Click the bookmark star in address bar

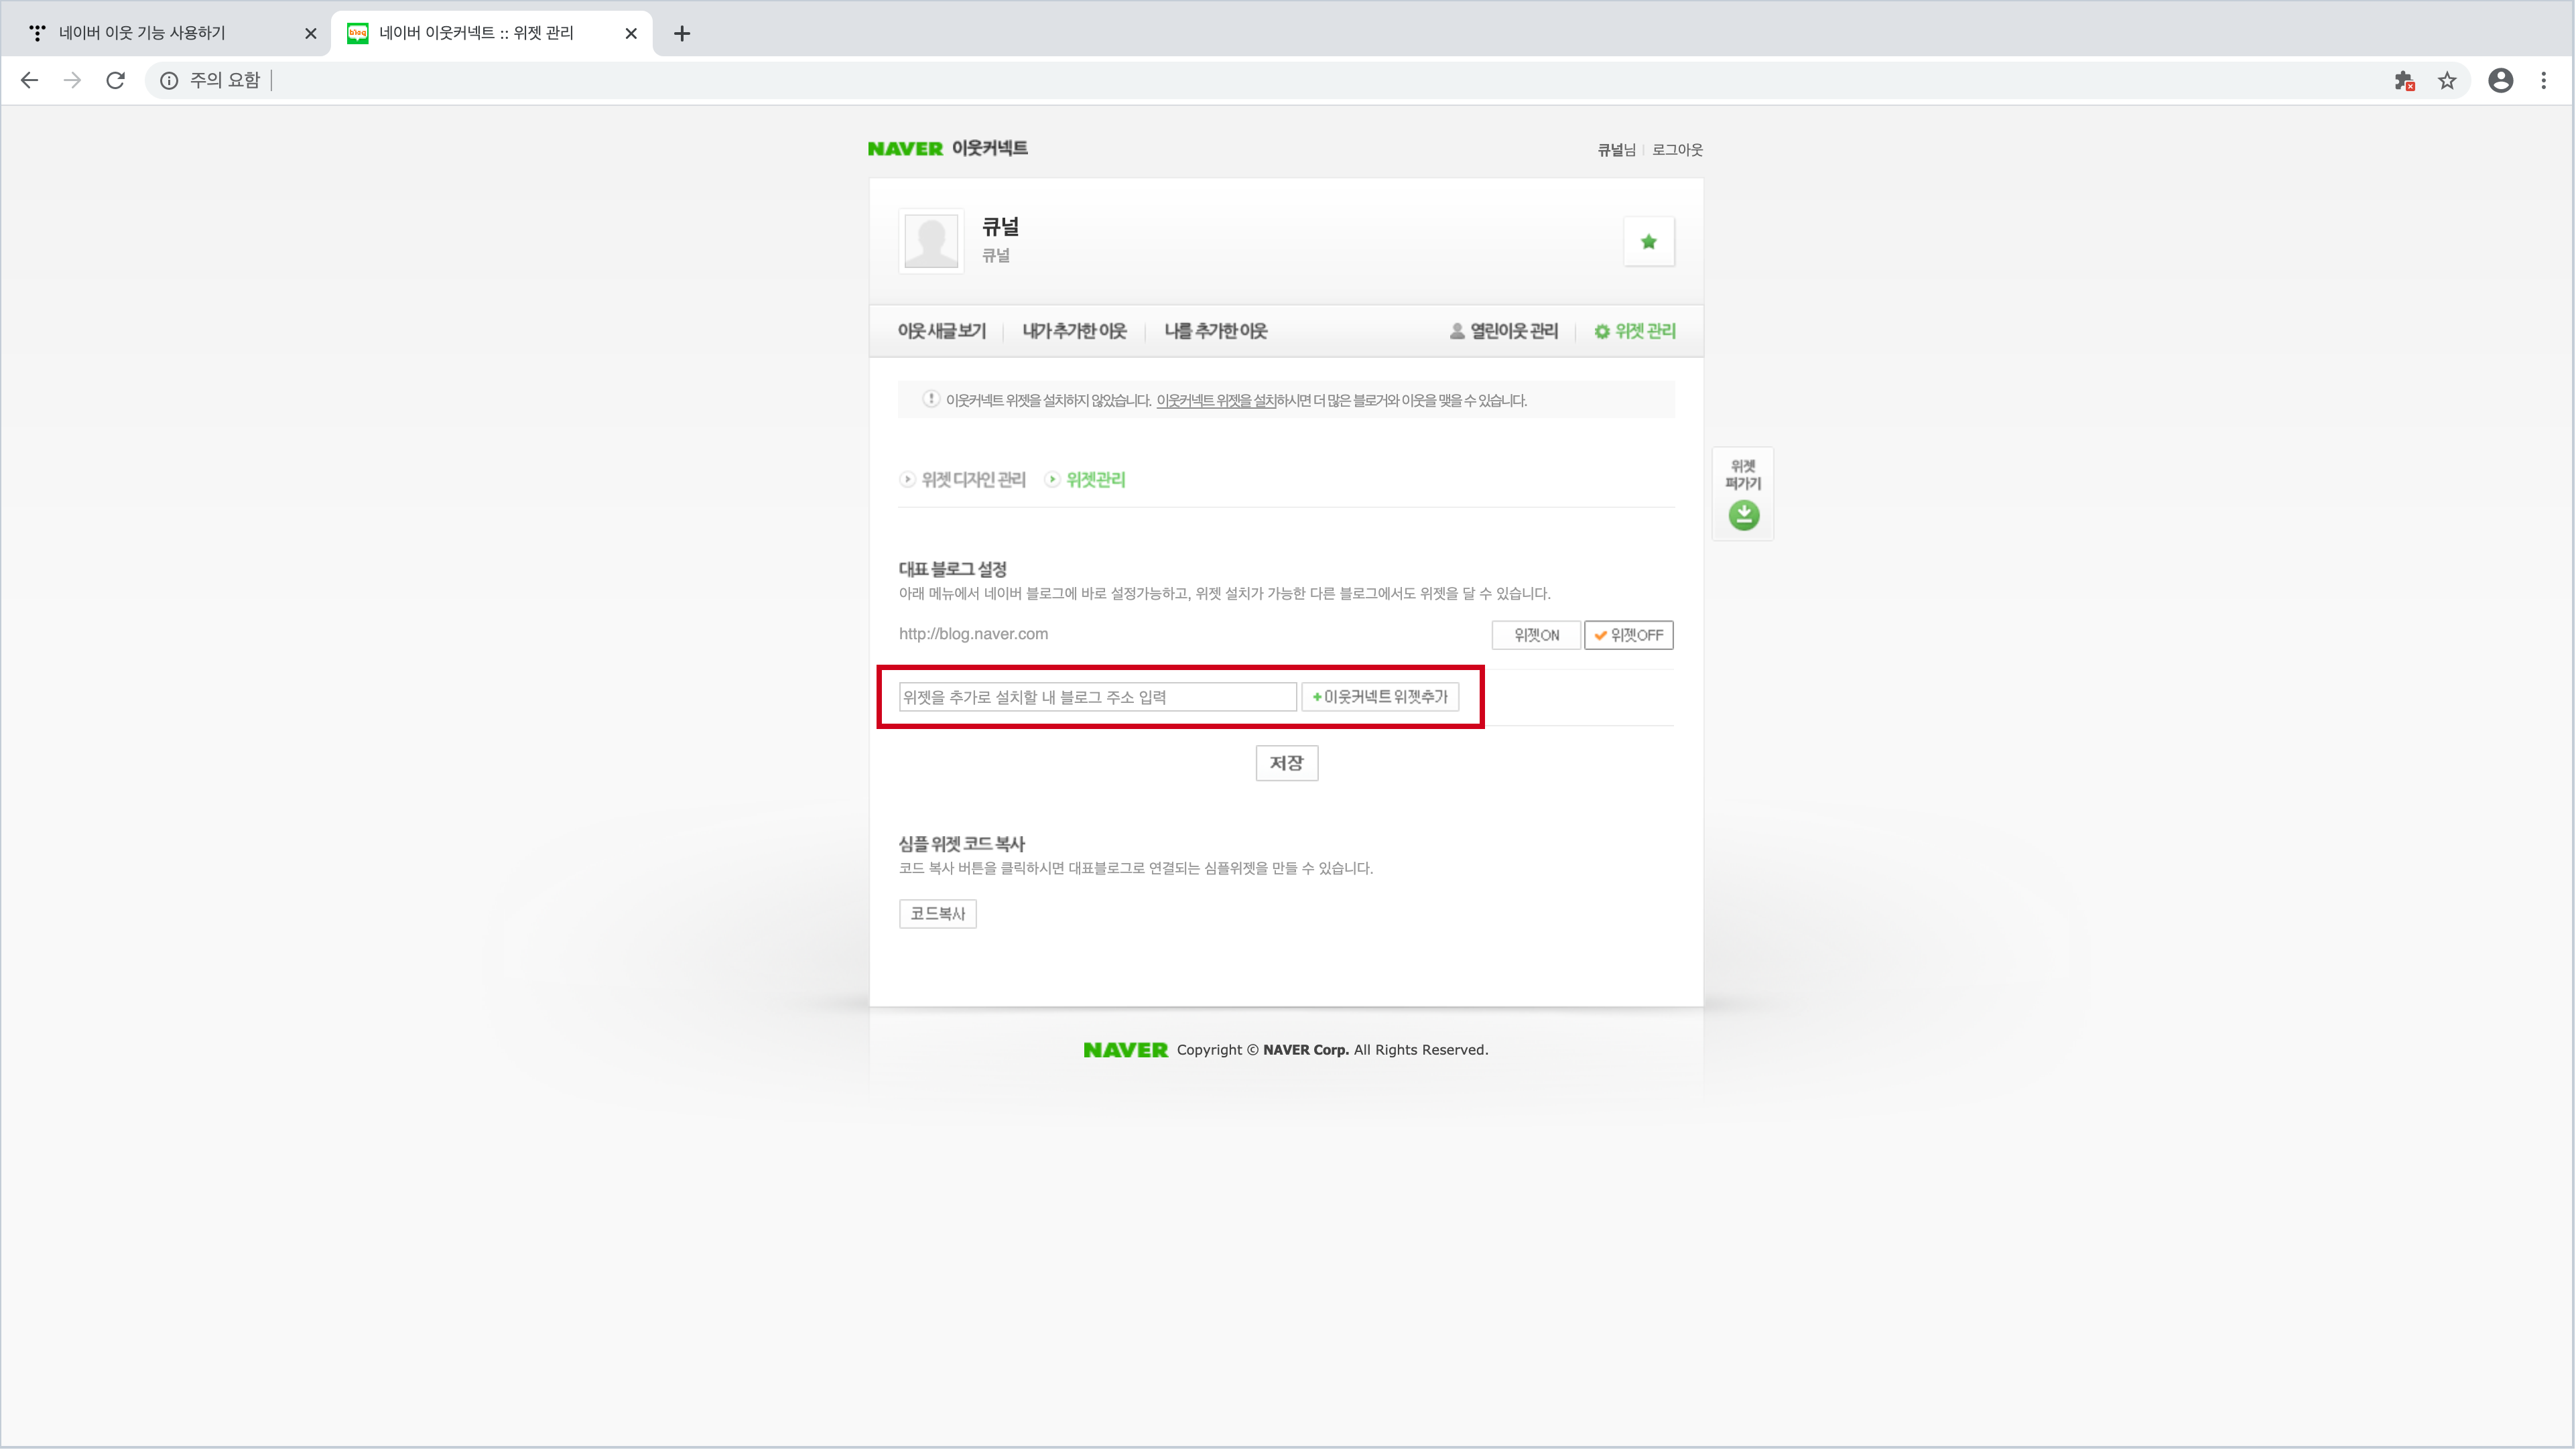click(x=2446, y=80)
